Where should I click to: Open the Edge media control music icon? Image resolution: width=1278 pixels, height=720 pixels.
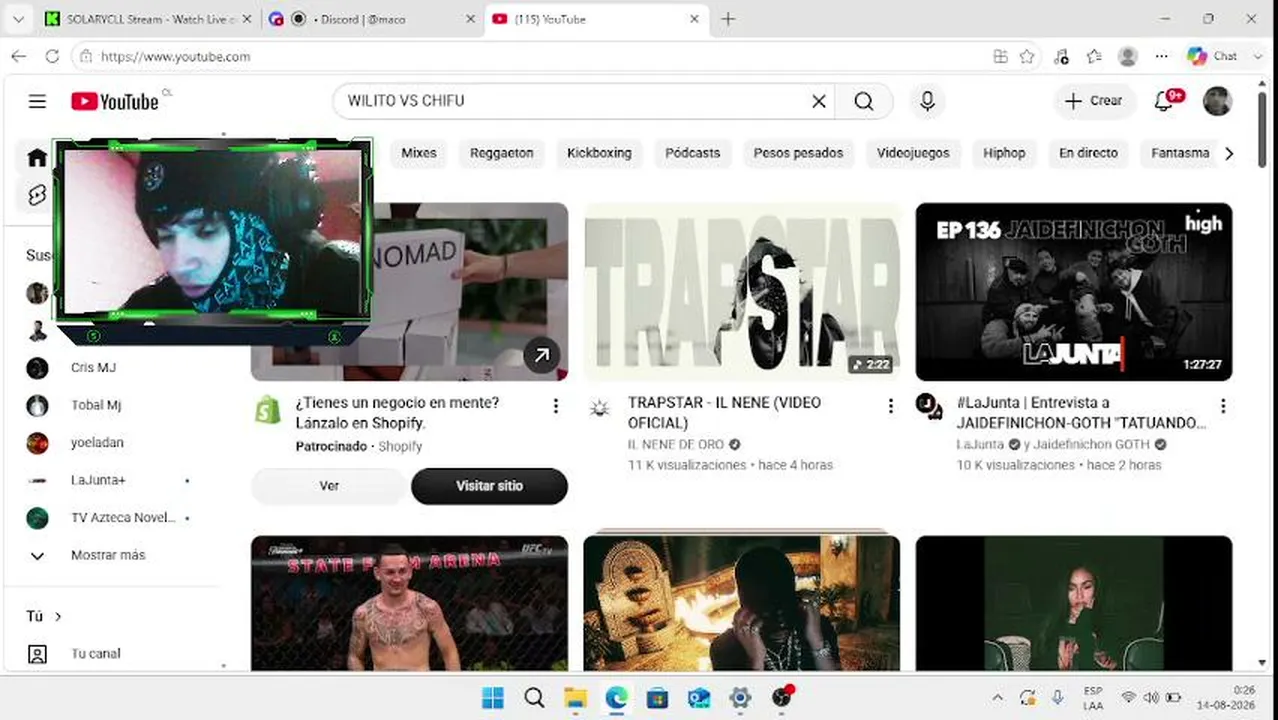pos(1062,57)
